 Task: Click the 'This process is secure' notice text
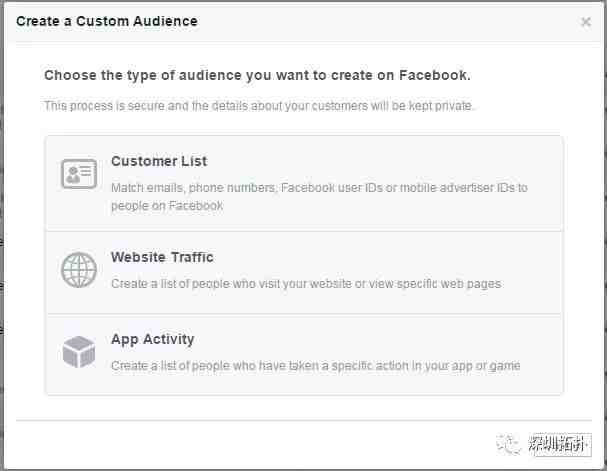point(259,106)
